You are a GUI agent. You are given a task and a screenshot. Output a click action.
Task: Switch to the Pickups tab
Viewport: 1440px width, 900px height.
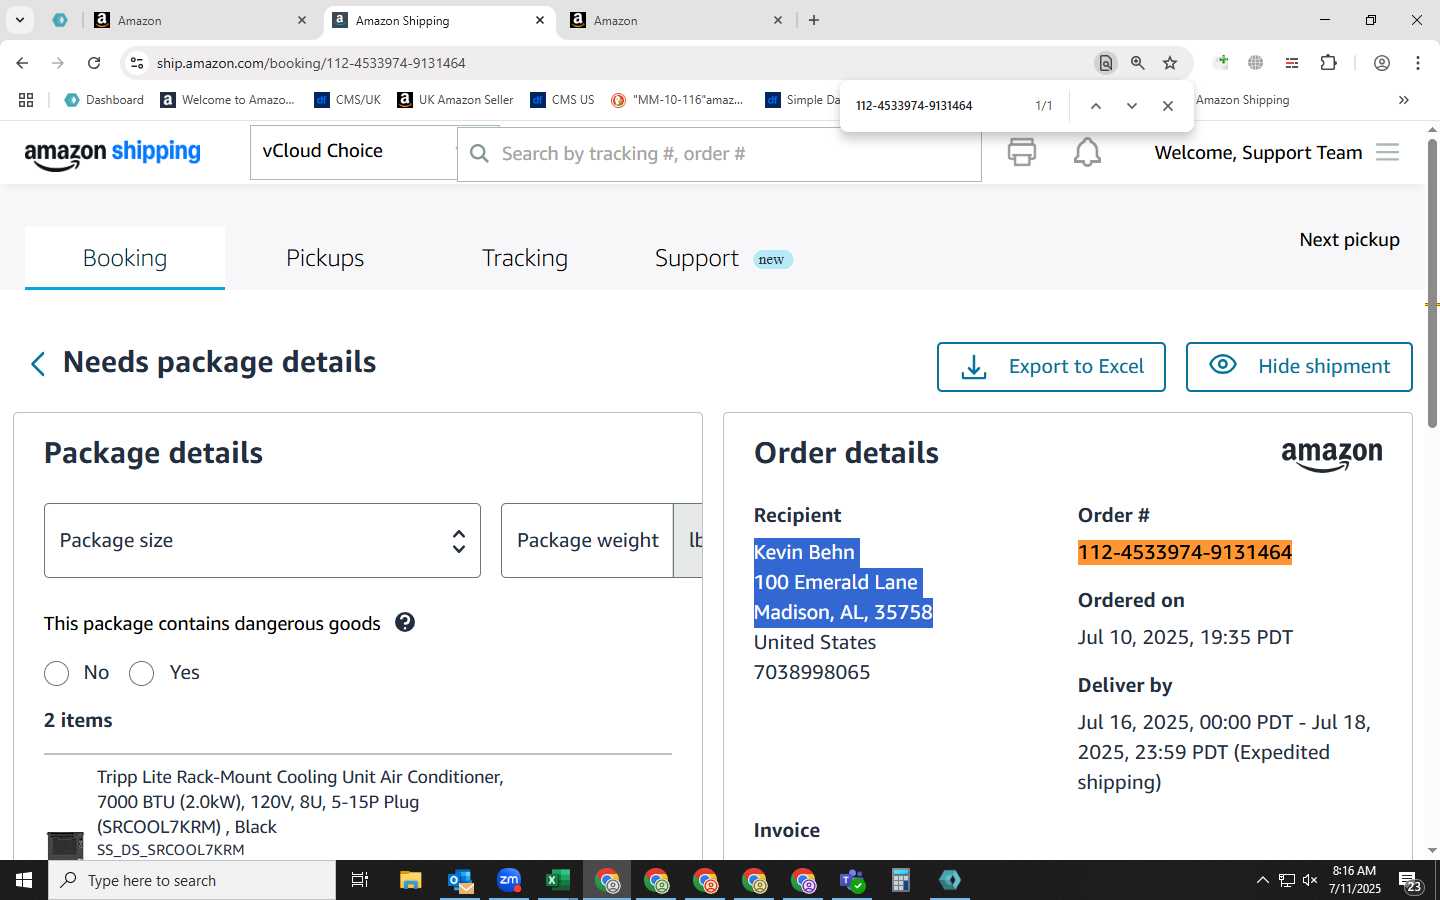coord(325,258)
